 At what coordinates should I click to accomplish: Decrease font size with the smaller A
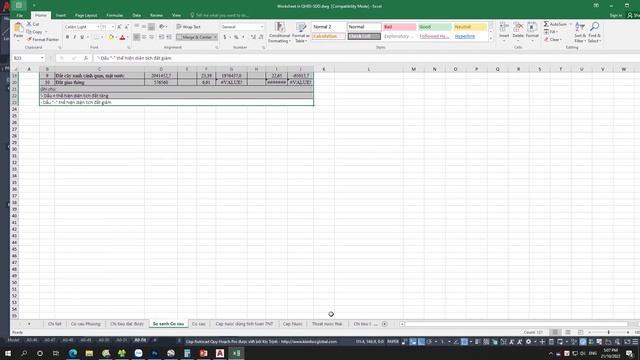pyautogui.click(x=126, y=27)
